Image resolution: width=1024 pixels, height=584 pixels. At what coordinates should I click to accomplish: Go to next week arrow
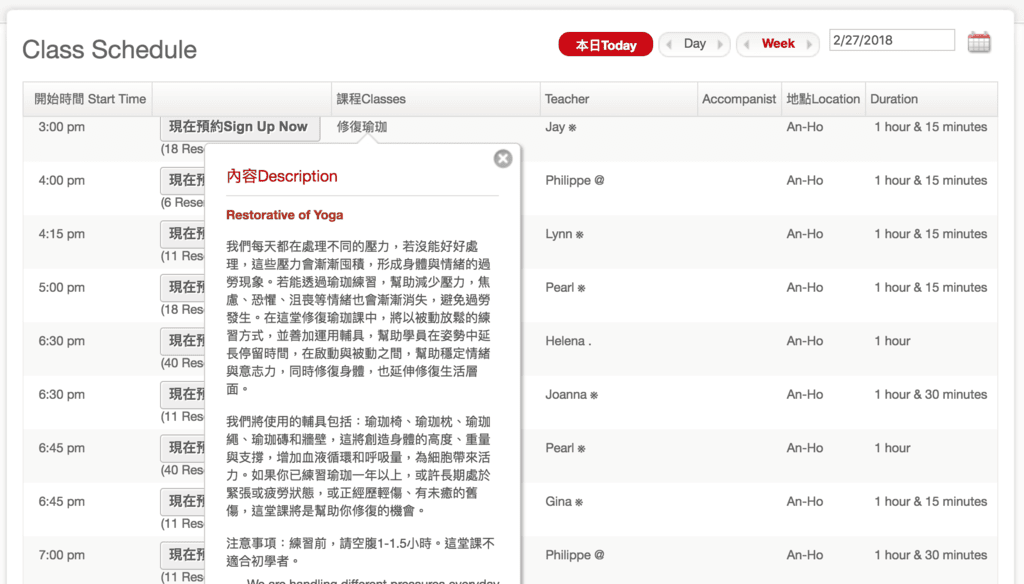tap(811, 45)
